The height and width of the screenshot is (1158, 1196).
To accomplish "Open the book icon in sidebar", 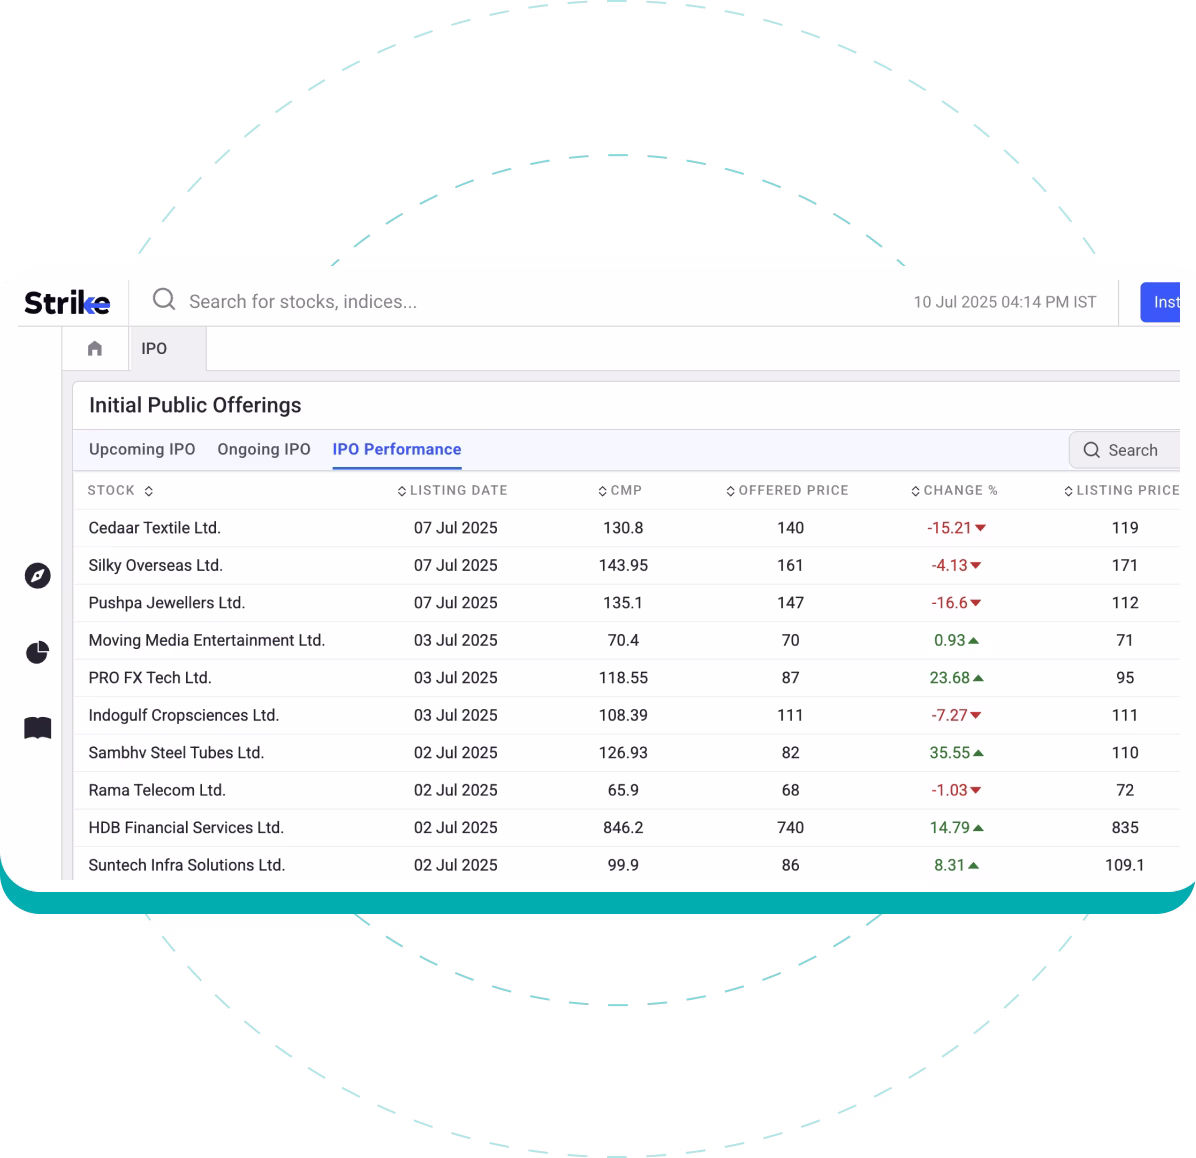I will point(37,728).
